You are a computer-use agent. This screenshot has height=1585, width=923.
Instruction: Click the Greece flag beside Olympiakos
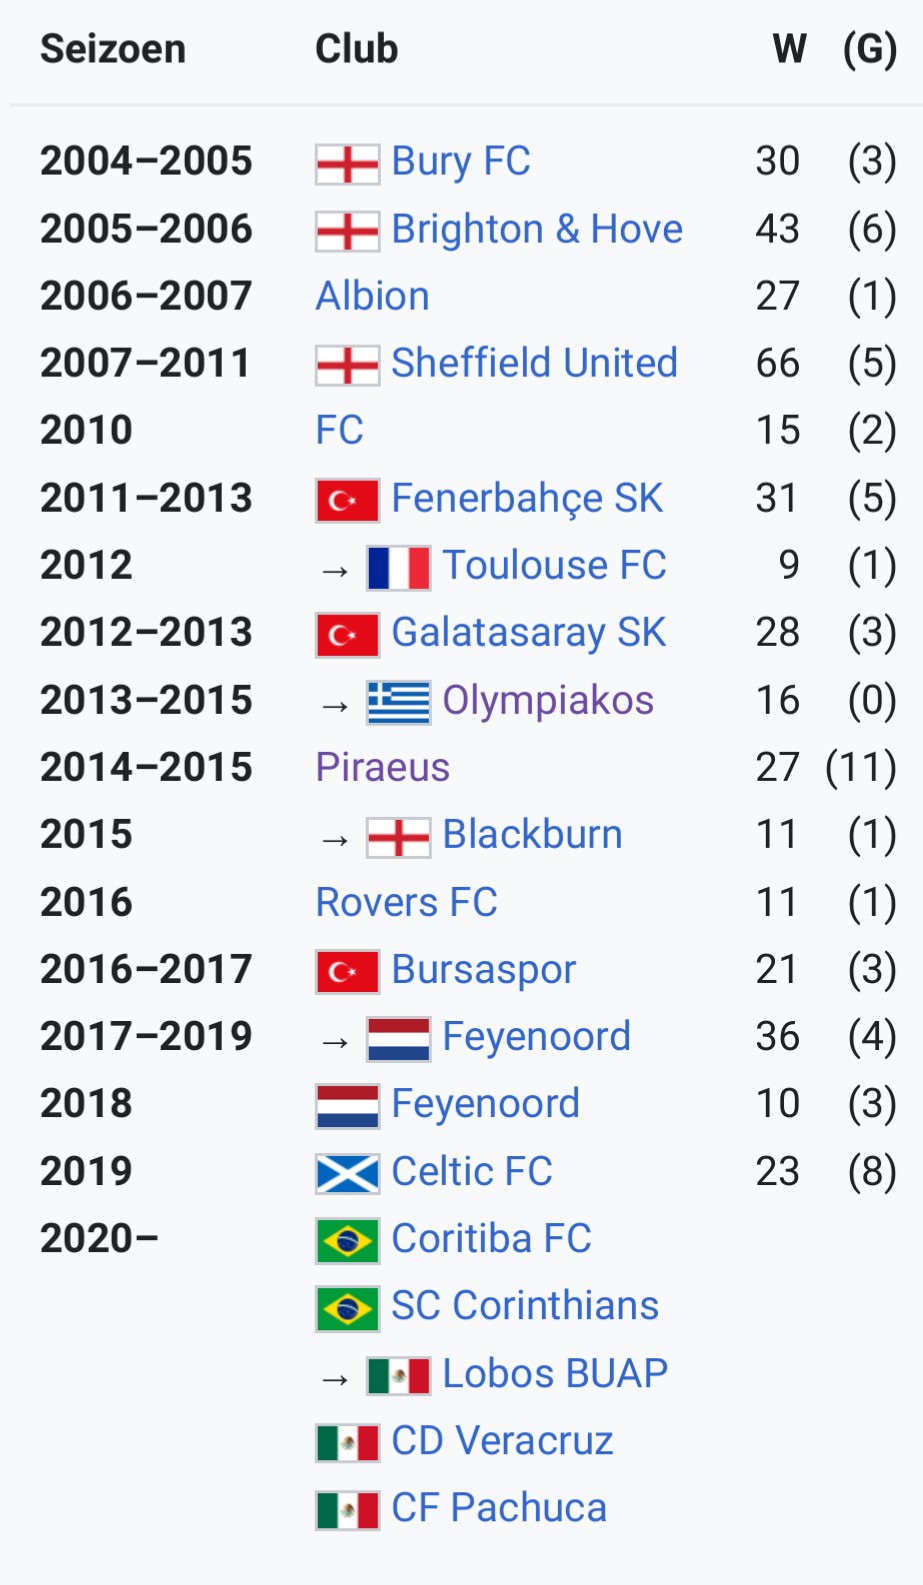point(398,703)
